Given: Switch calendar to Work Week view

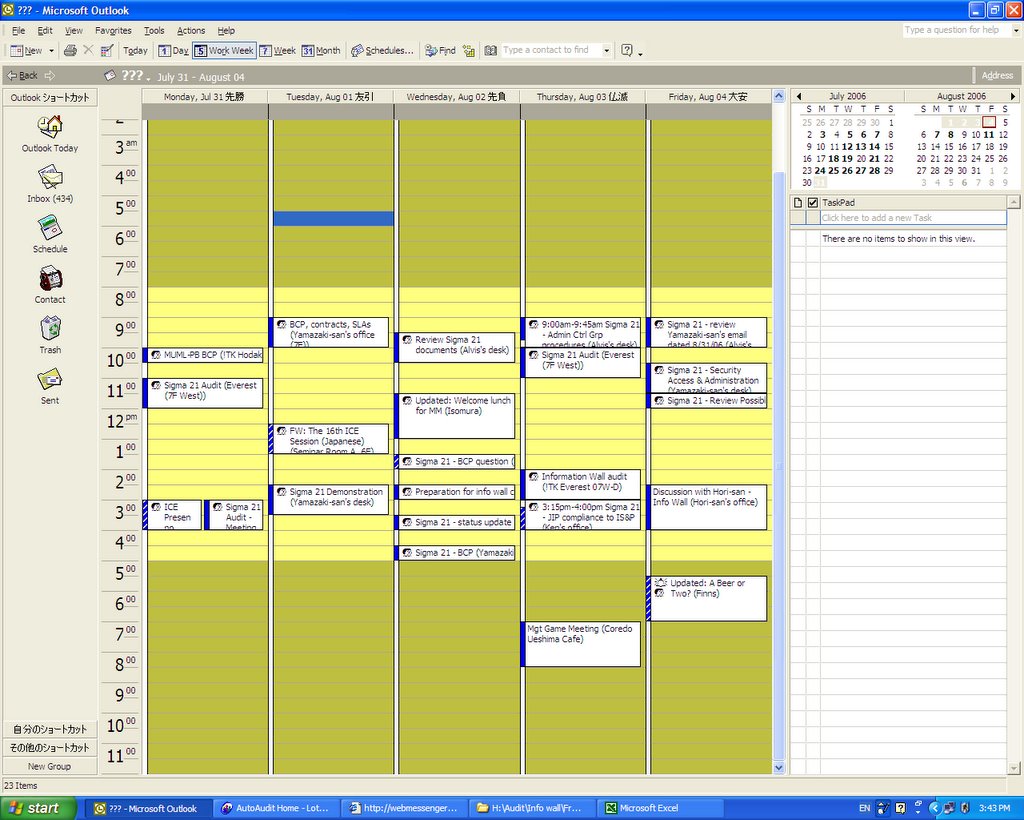Looking at the screenshot, I should click(224, 50).
